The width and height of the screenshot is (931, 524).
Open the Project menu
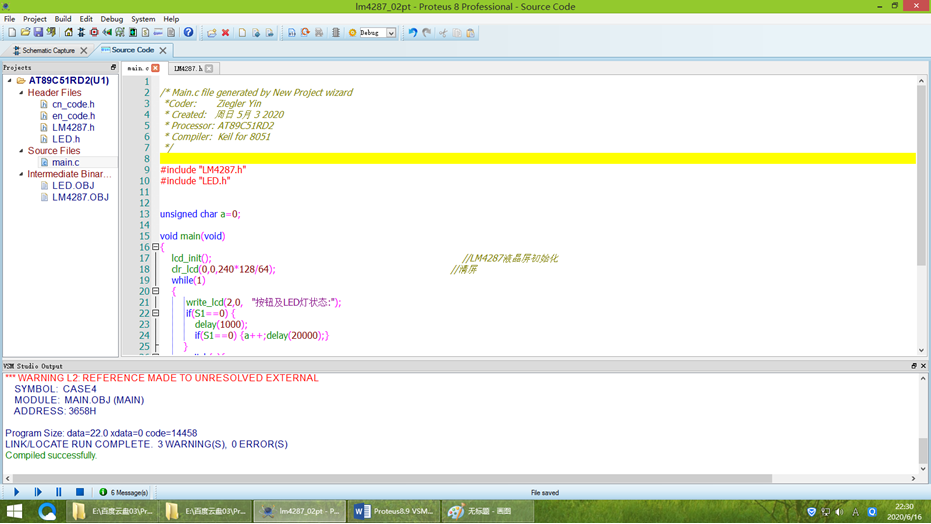[34, 19]
